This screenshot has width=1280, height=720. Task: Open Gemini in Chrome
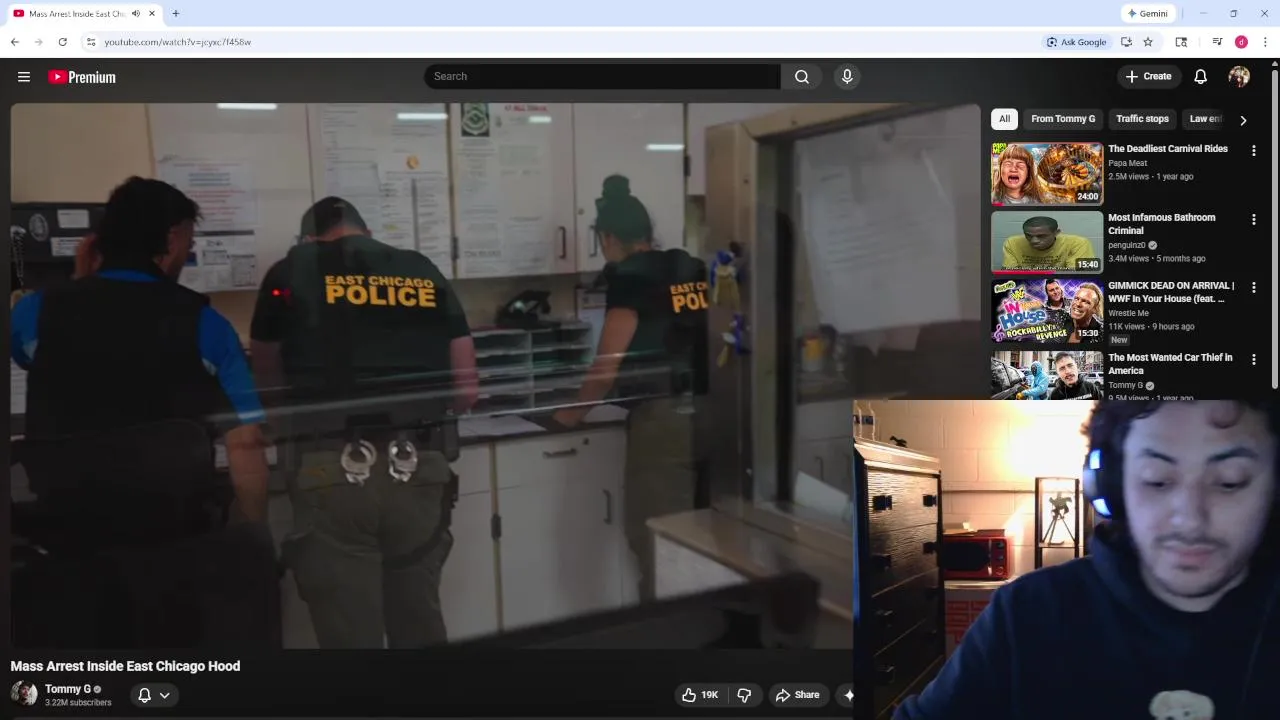[x=1147, y=13]
